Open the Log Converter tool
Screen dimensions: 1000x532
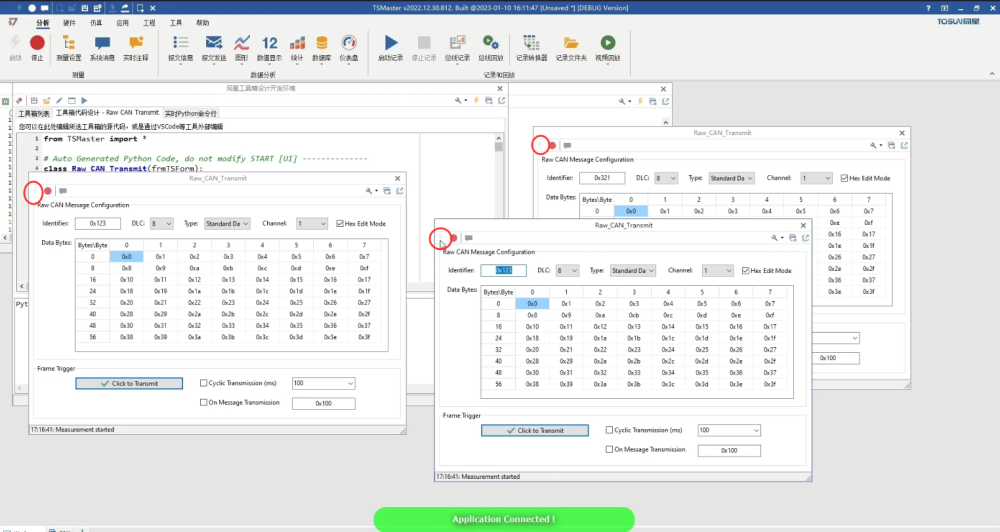(x=531, y=43)
